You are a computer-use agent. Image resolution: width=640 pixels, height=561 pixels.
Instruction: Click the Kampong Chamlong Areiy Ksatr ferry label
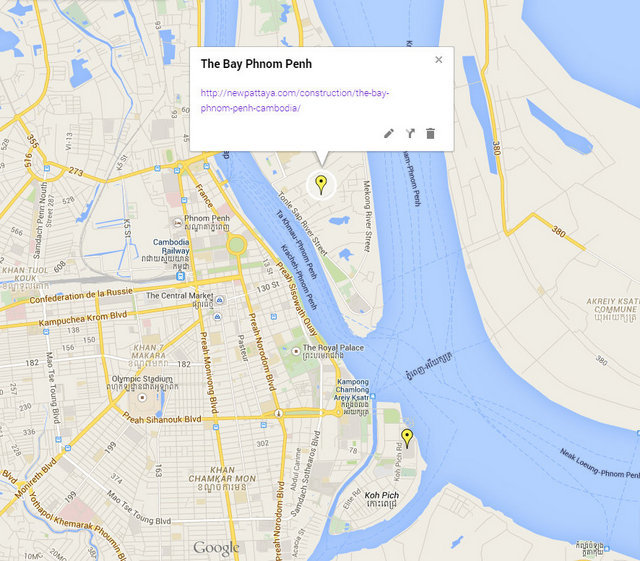pos(352,390)
